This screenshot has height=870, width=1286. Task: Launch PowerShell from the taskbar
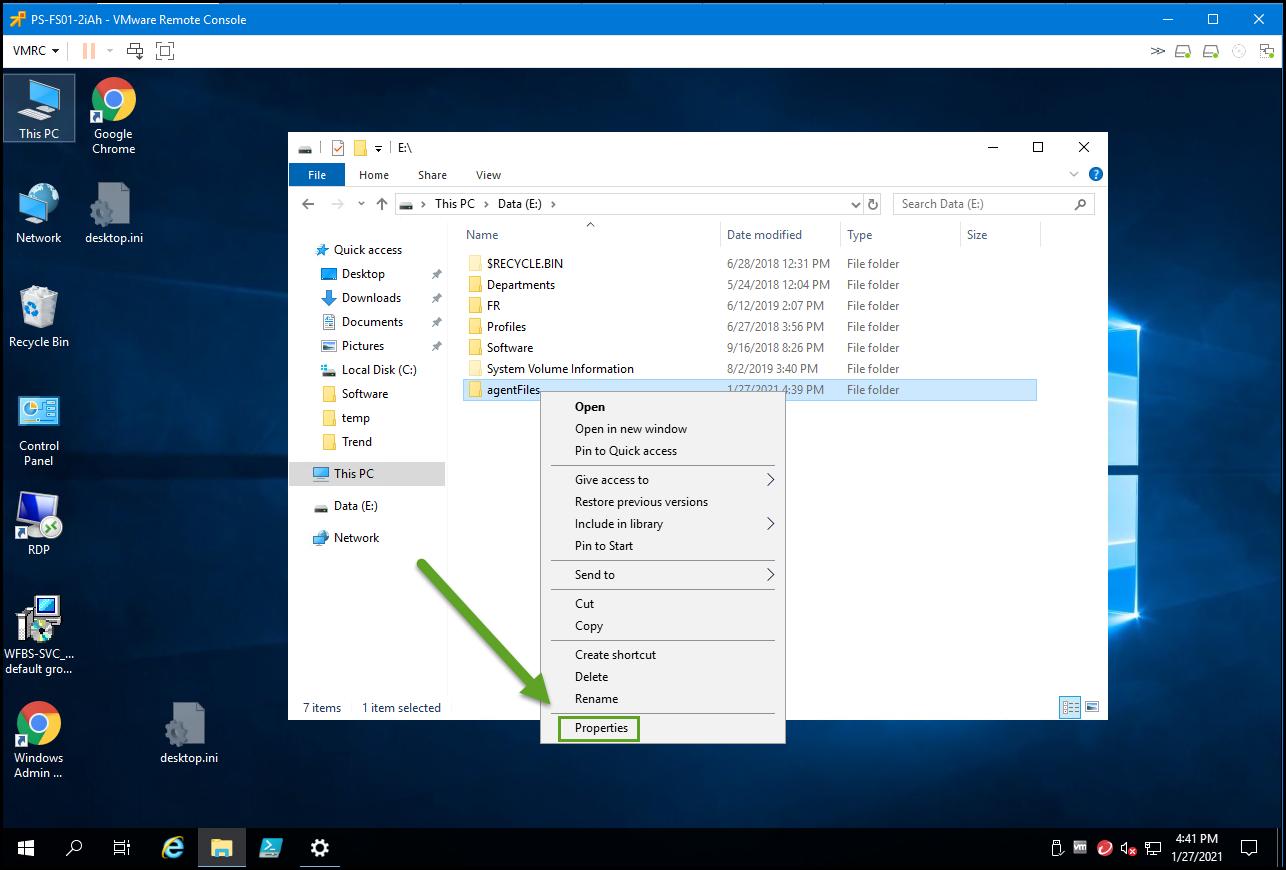coord(270,848)
